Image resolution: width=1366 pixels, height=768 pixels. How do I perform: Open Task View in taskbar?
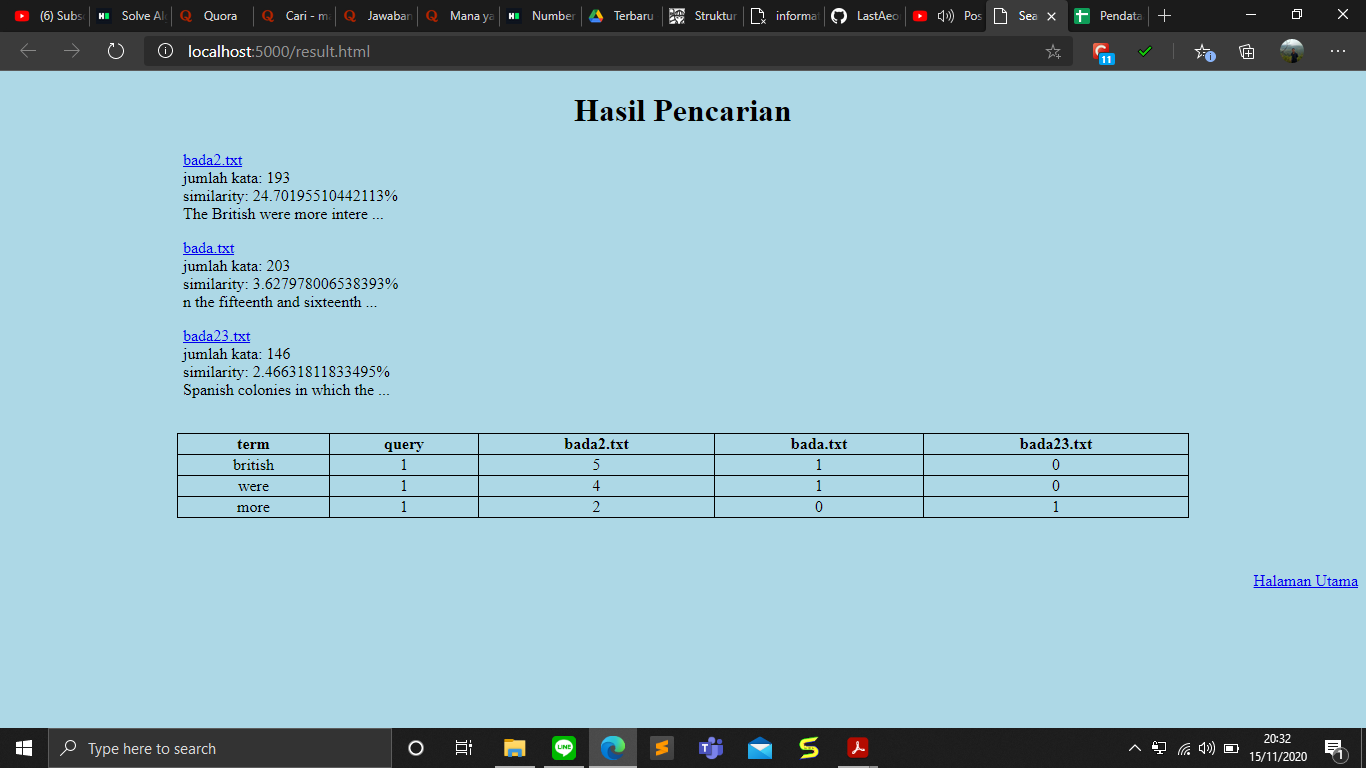coord(463,748)
